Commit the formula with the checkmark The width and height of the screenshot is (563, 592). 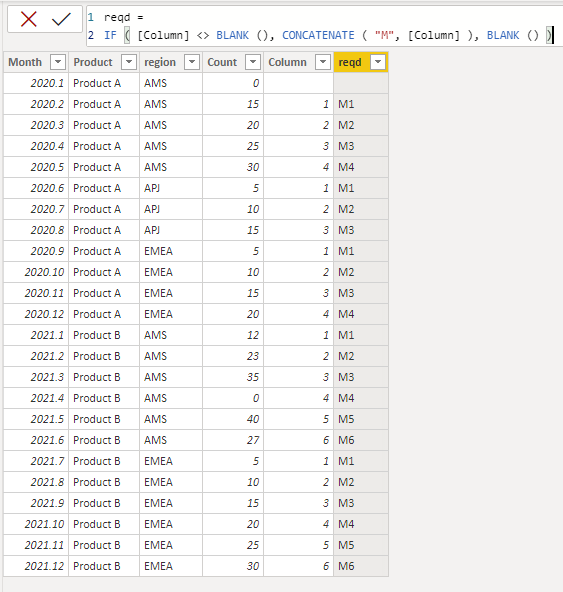click(61, 19)
